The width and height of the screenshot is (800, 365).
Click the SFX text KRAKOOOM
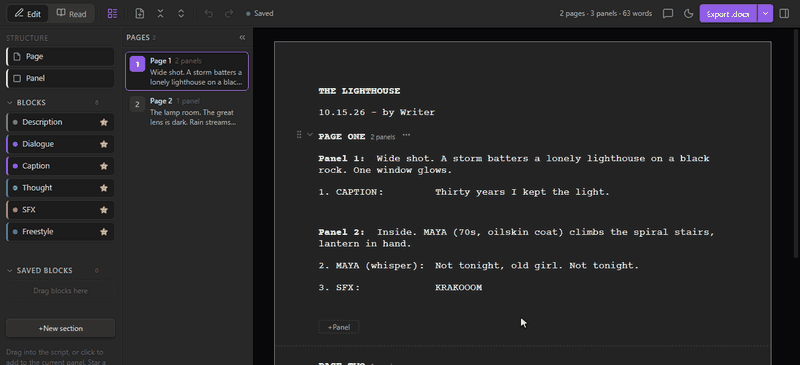pyautogui.click(x=458, y=288)
